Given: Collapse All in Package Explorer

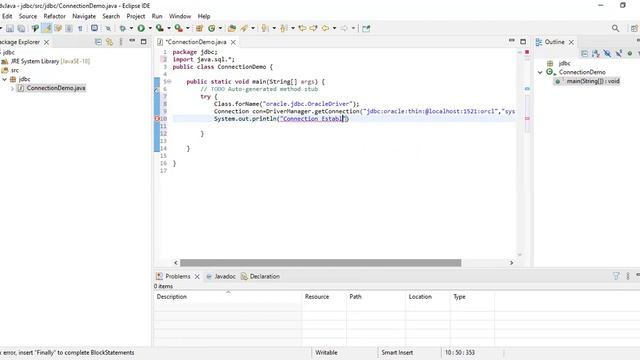Looking at the screenshot, I should tap(98, 42).
